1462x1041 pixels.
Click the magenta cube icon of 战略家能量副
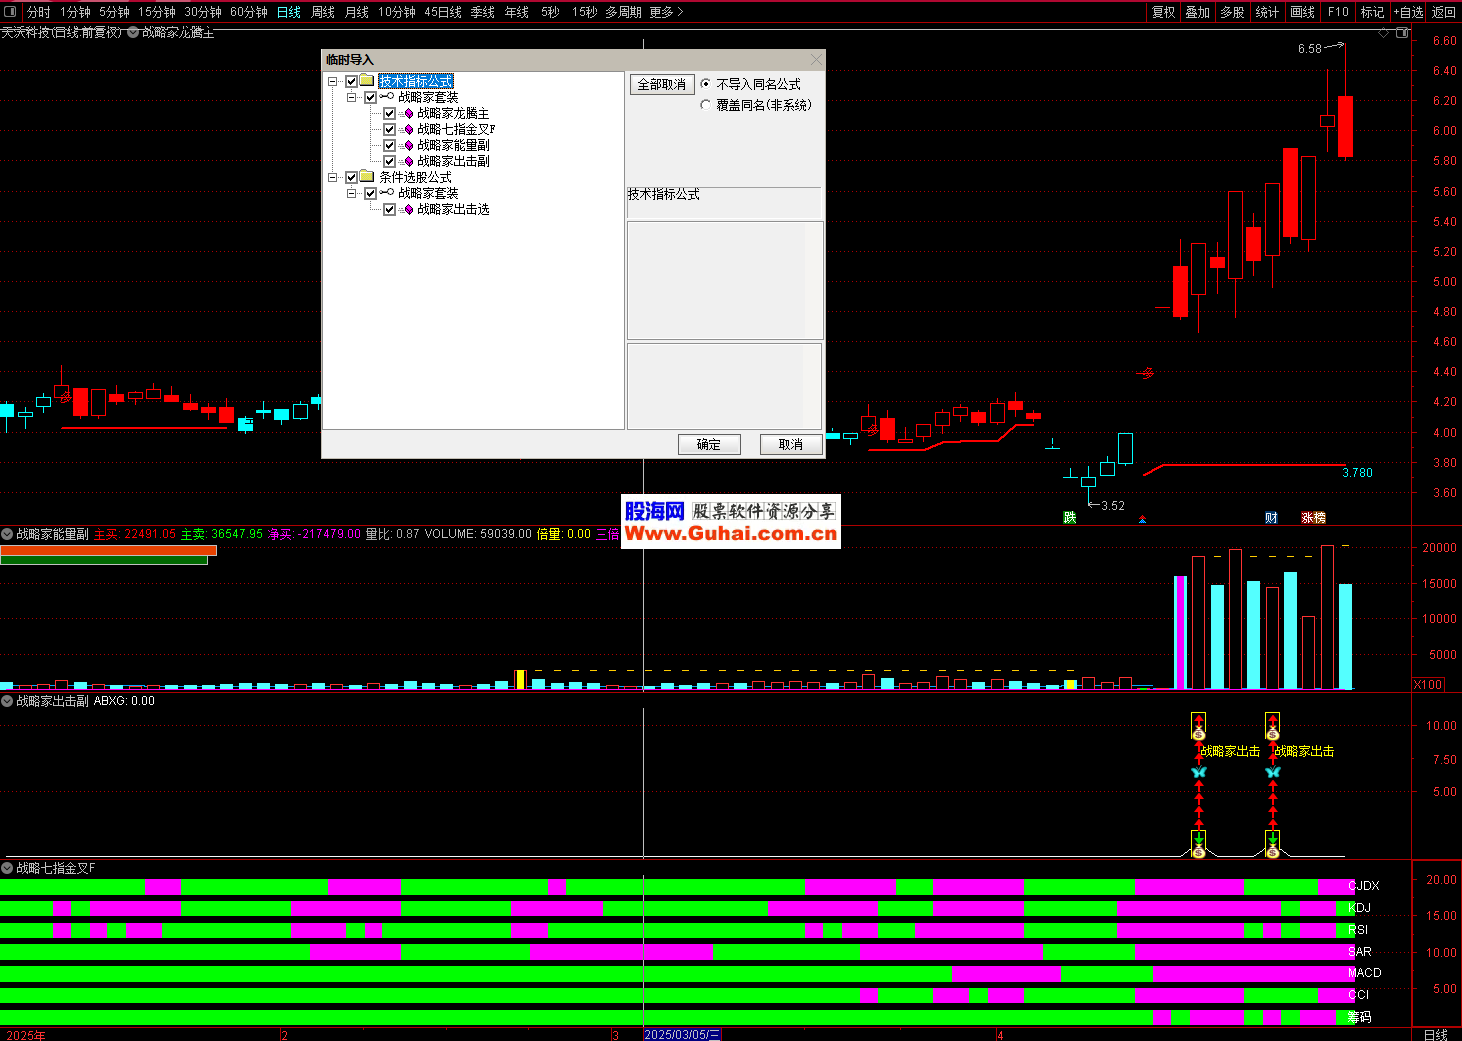point(407,145)
